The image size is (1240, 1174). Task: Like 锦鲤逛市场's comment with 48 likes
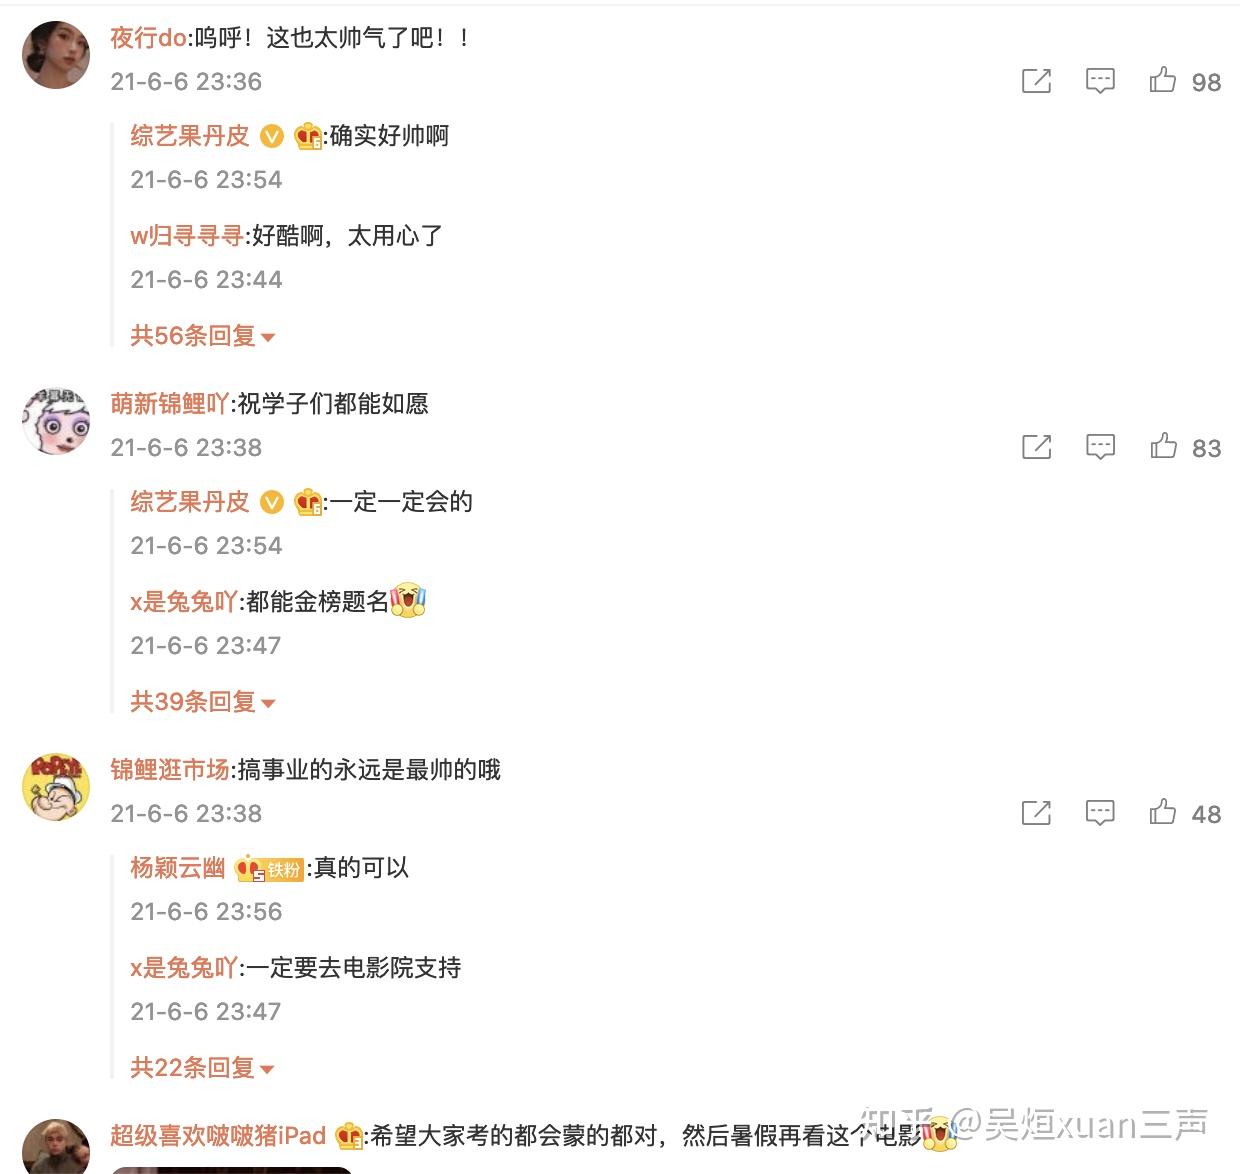pyautogui.click(x=1163, y=812)
